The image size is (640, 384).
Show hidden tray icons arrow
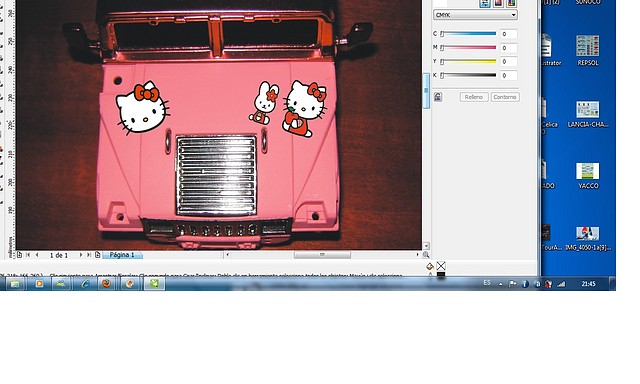500,284
